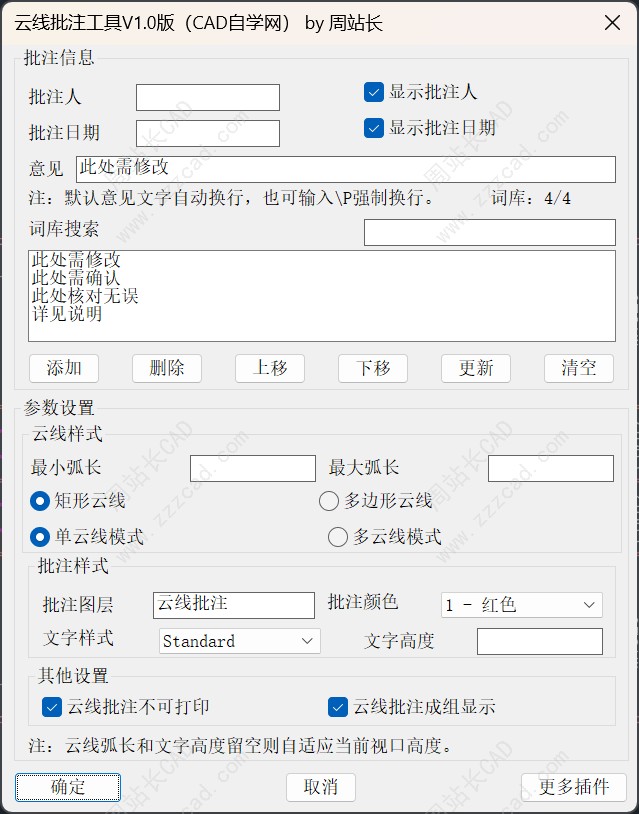Confirm with the 确定 button
The image size is (639, 814).
[x=68, y=787]
